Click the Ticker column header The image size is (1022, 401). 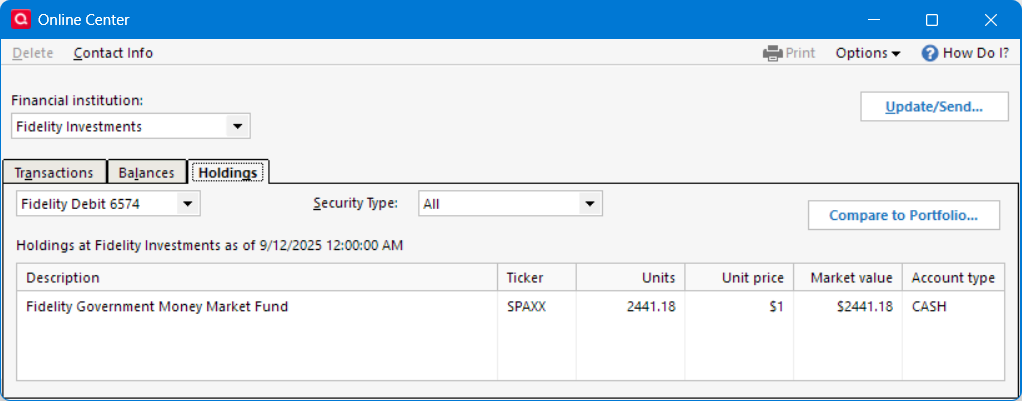coord(537,278)
